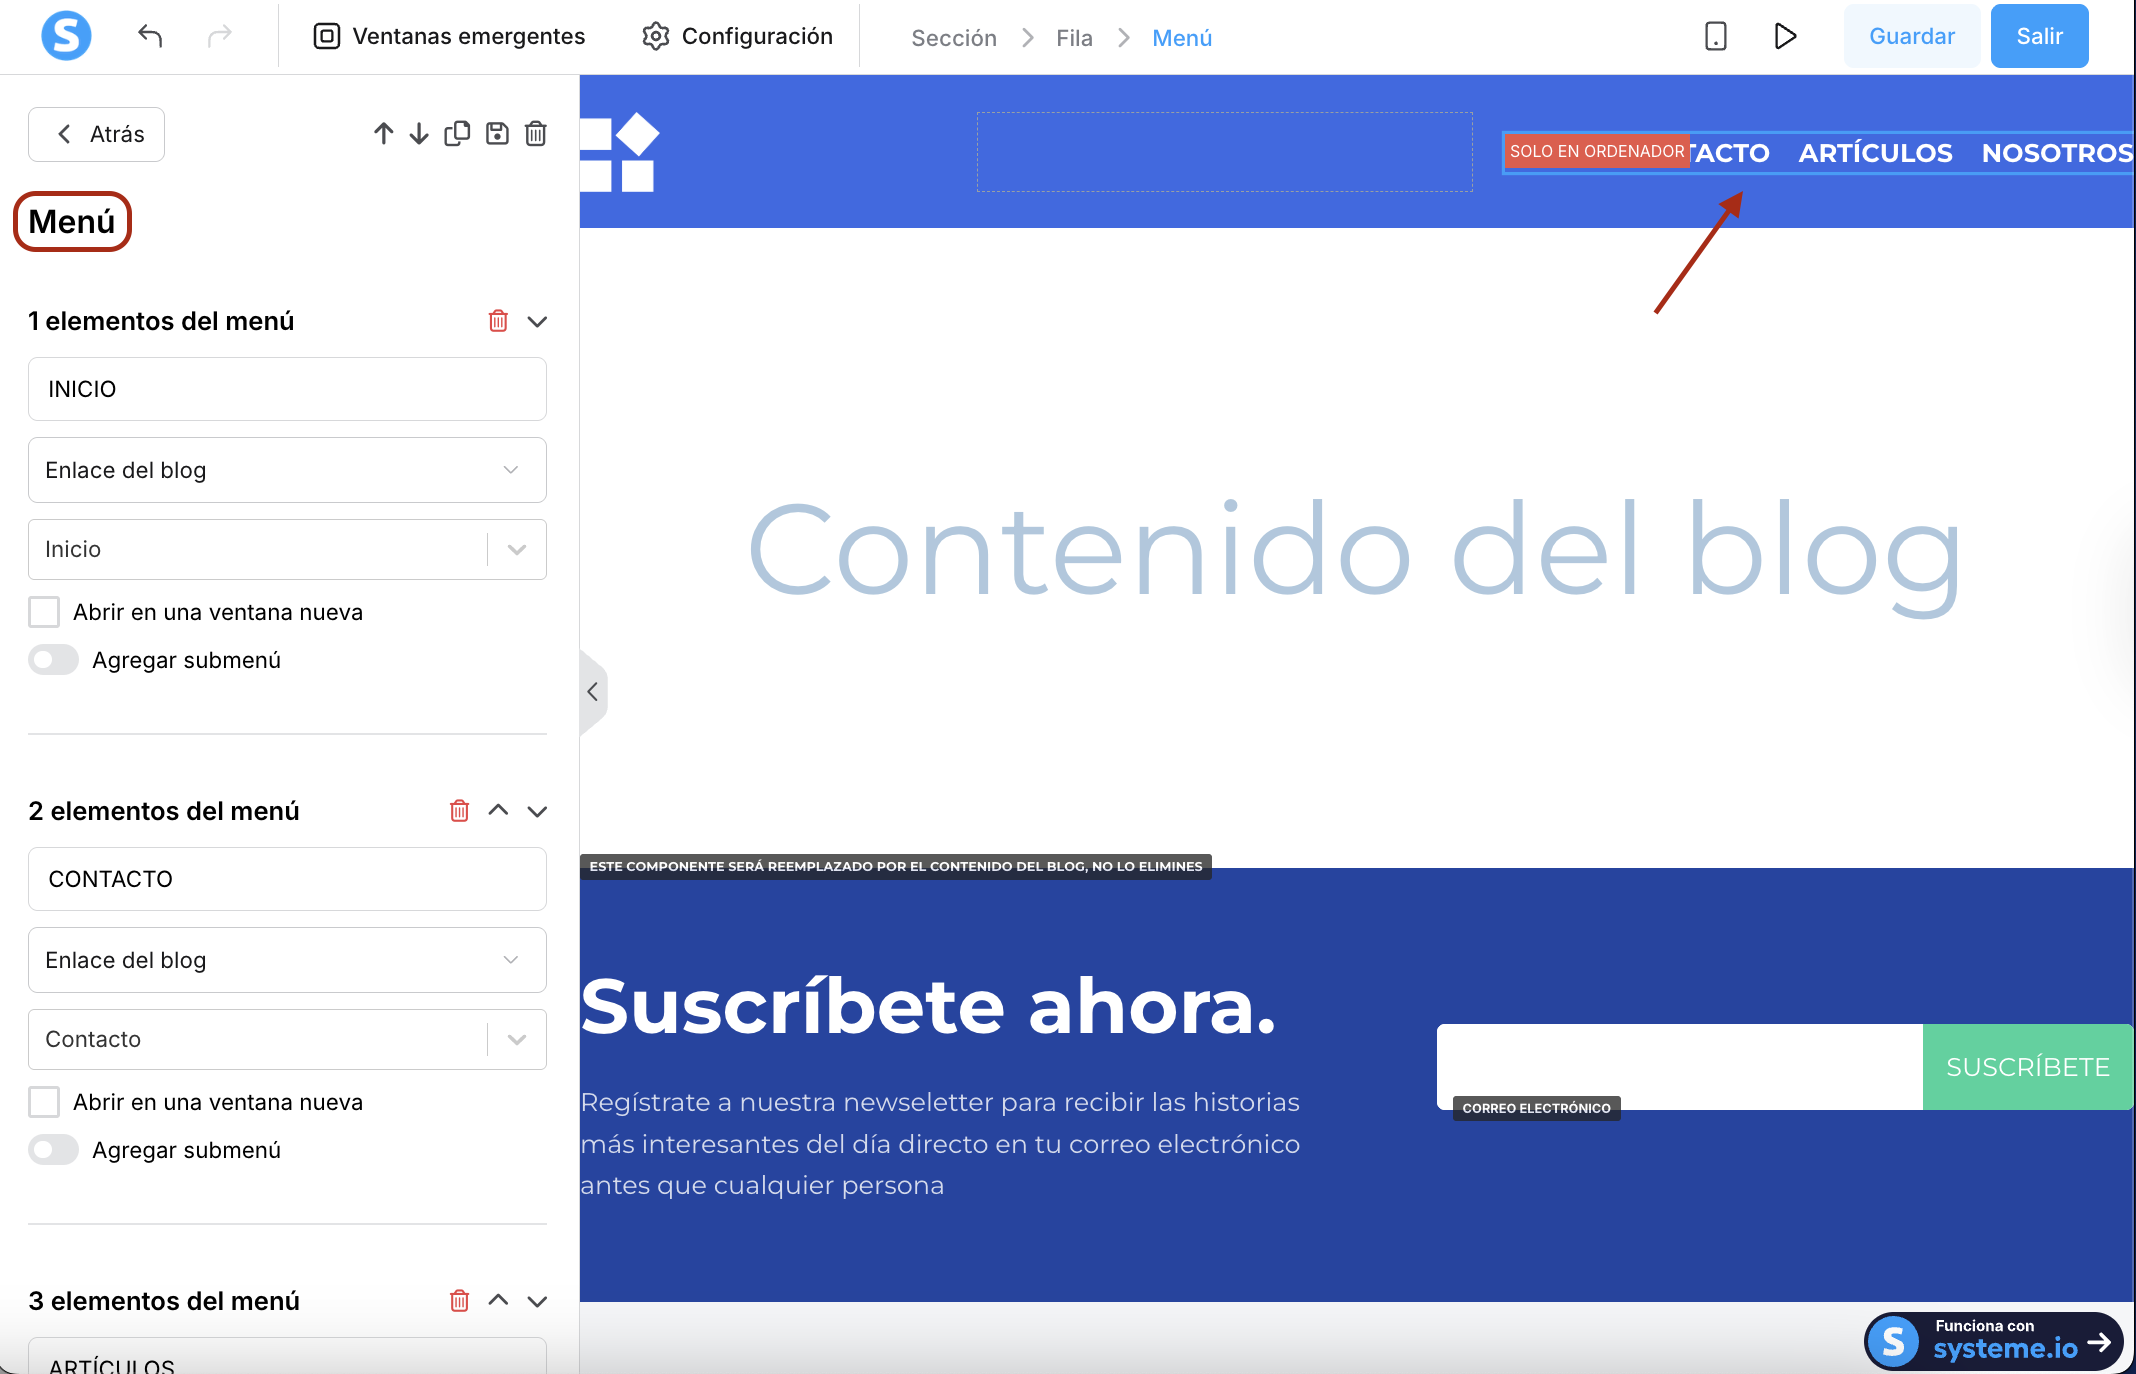Click the green SUSCRÍBETE button
The image size is (2136, 1374).
click(2027, 1067)
